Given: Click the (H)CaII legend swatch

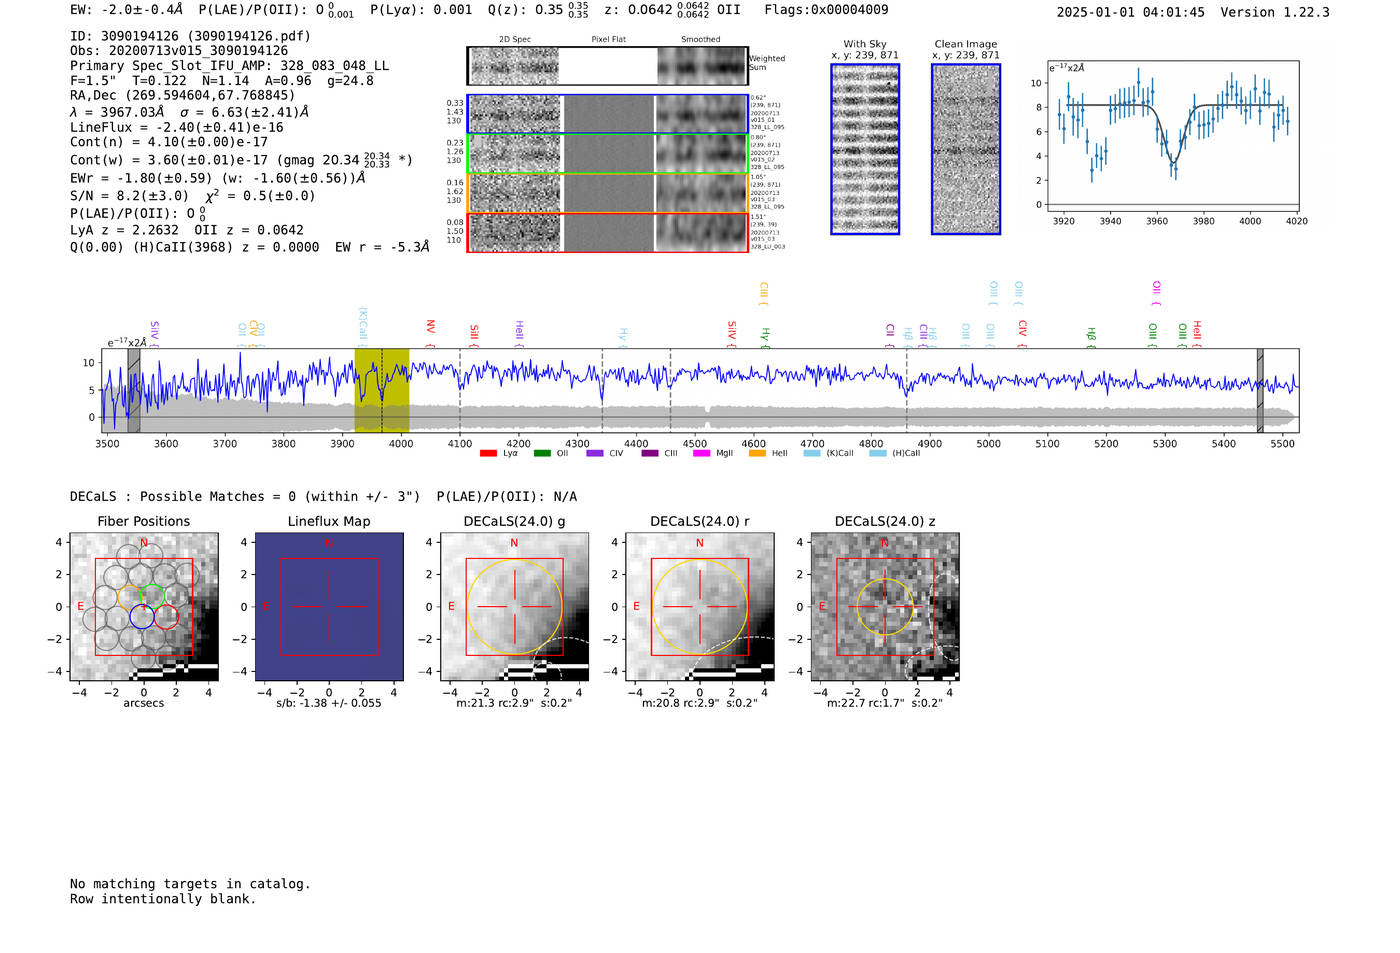Looking at the screenshot, I should [878, 453].
